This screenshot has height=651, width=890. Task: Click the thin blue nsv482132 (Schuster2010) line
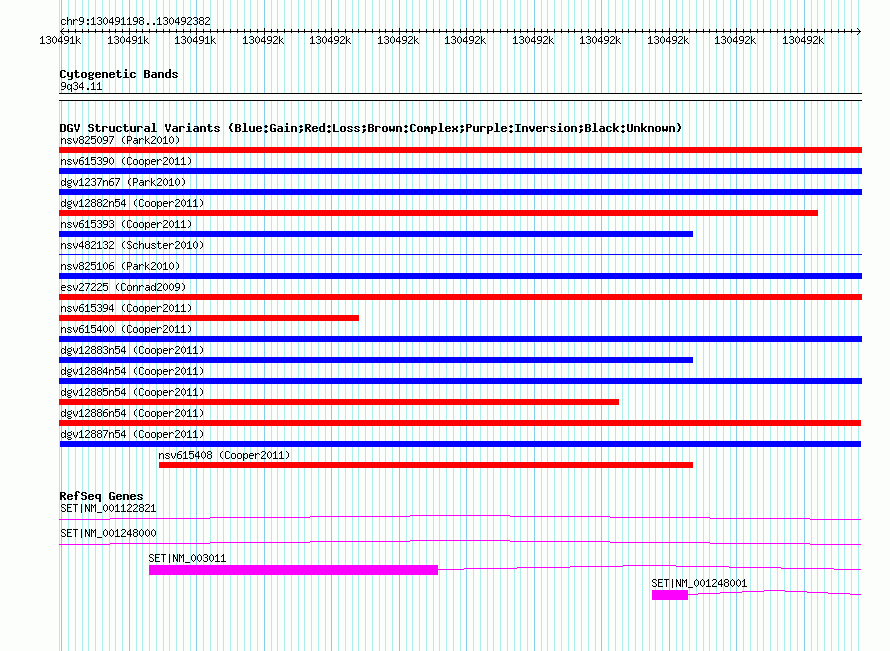pyautogui.click(x=460, y=254)
